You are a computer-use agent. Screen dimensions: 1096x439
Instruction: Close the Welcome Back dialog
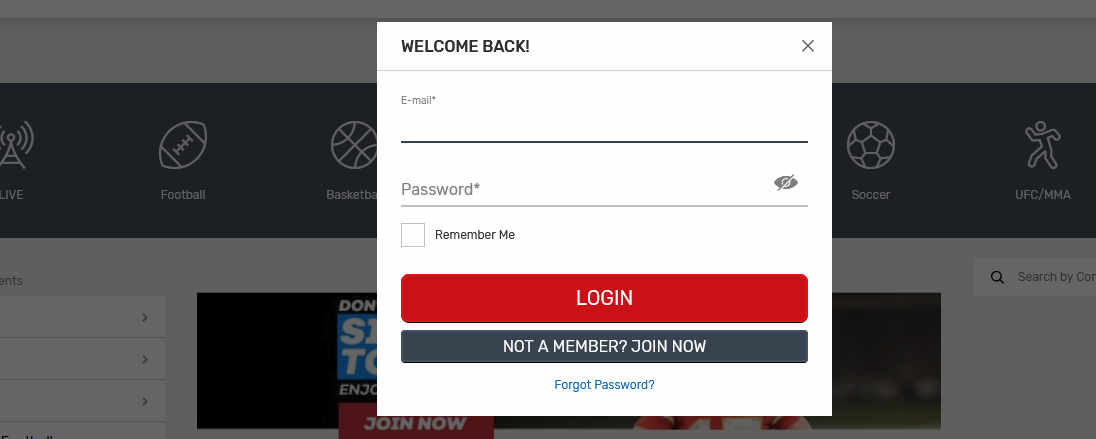808,46
